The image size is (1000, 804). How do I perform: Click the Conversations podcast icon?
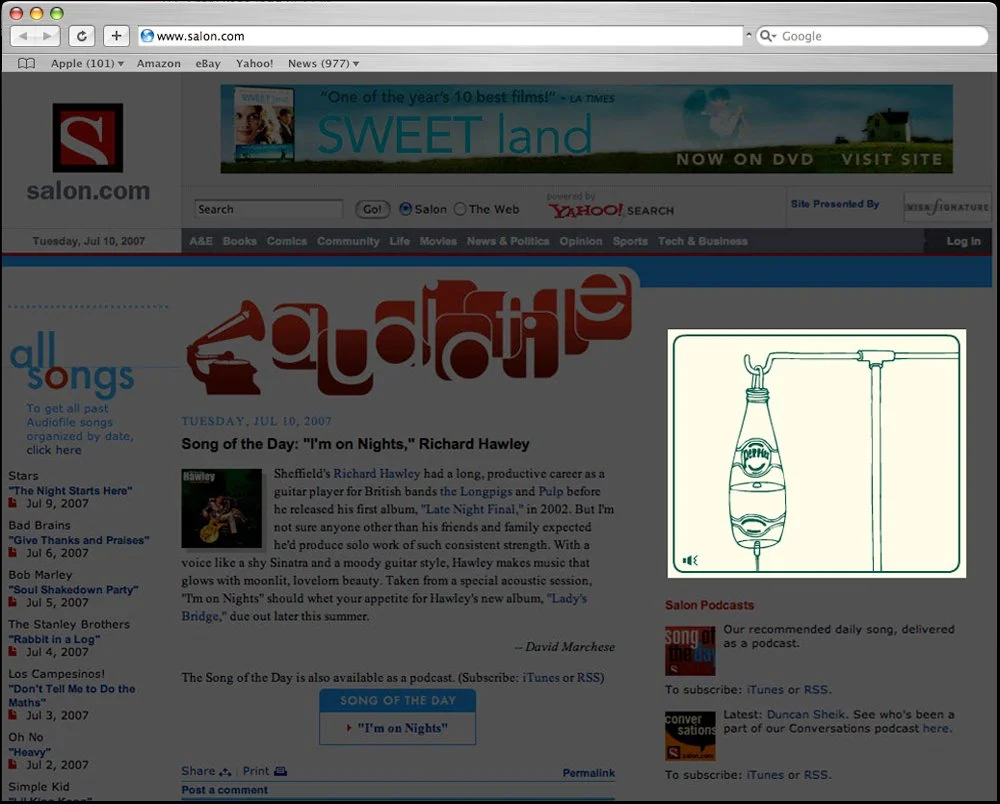tap(690, 736)
